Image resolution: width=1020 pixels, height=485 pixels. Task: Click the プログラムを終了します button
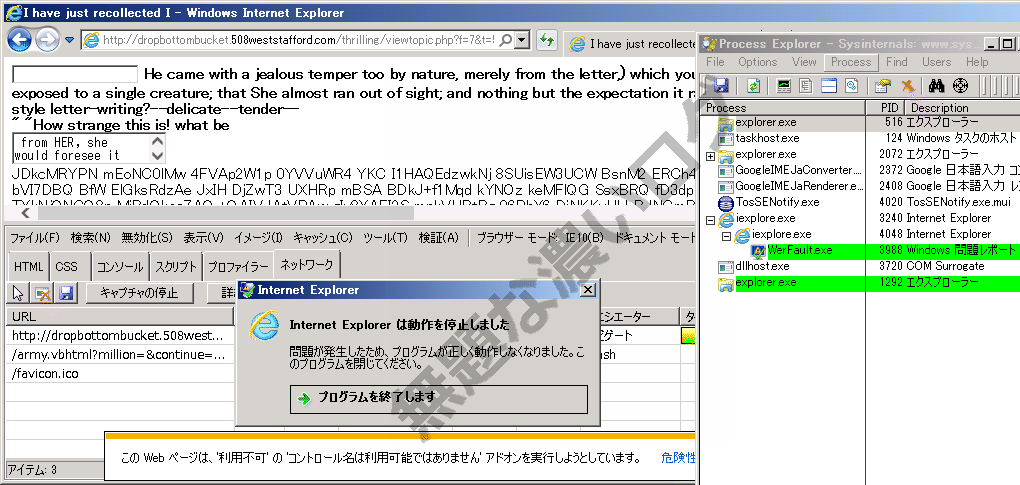438,399
